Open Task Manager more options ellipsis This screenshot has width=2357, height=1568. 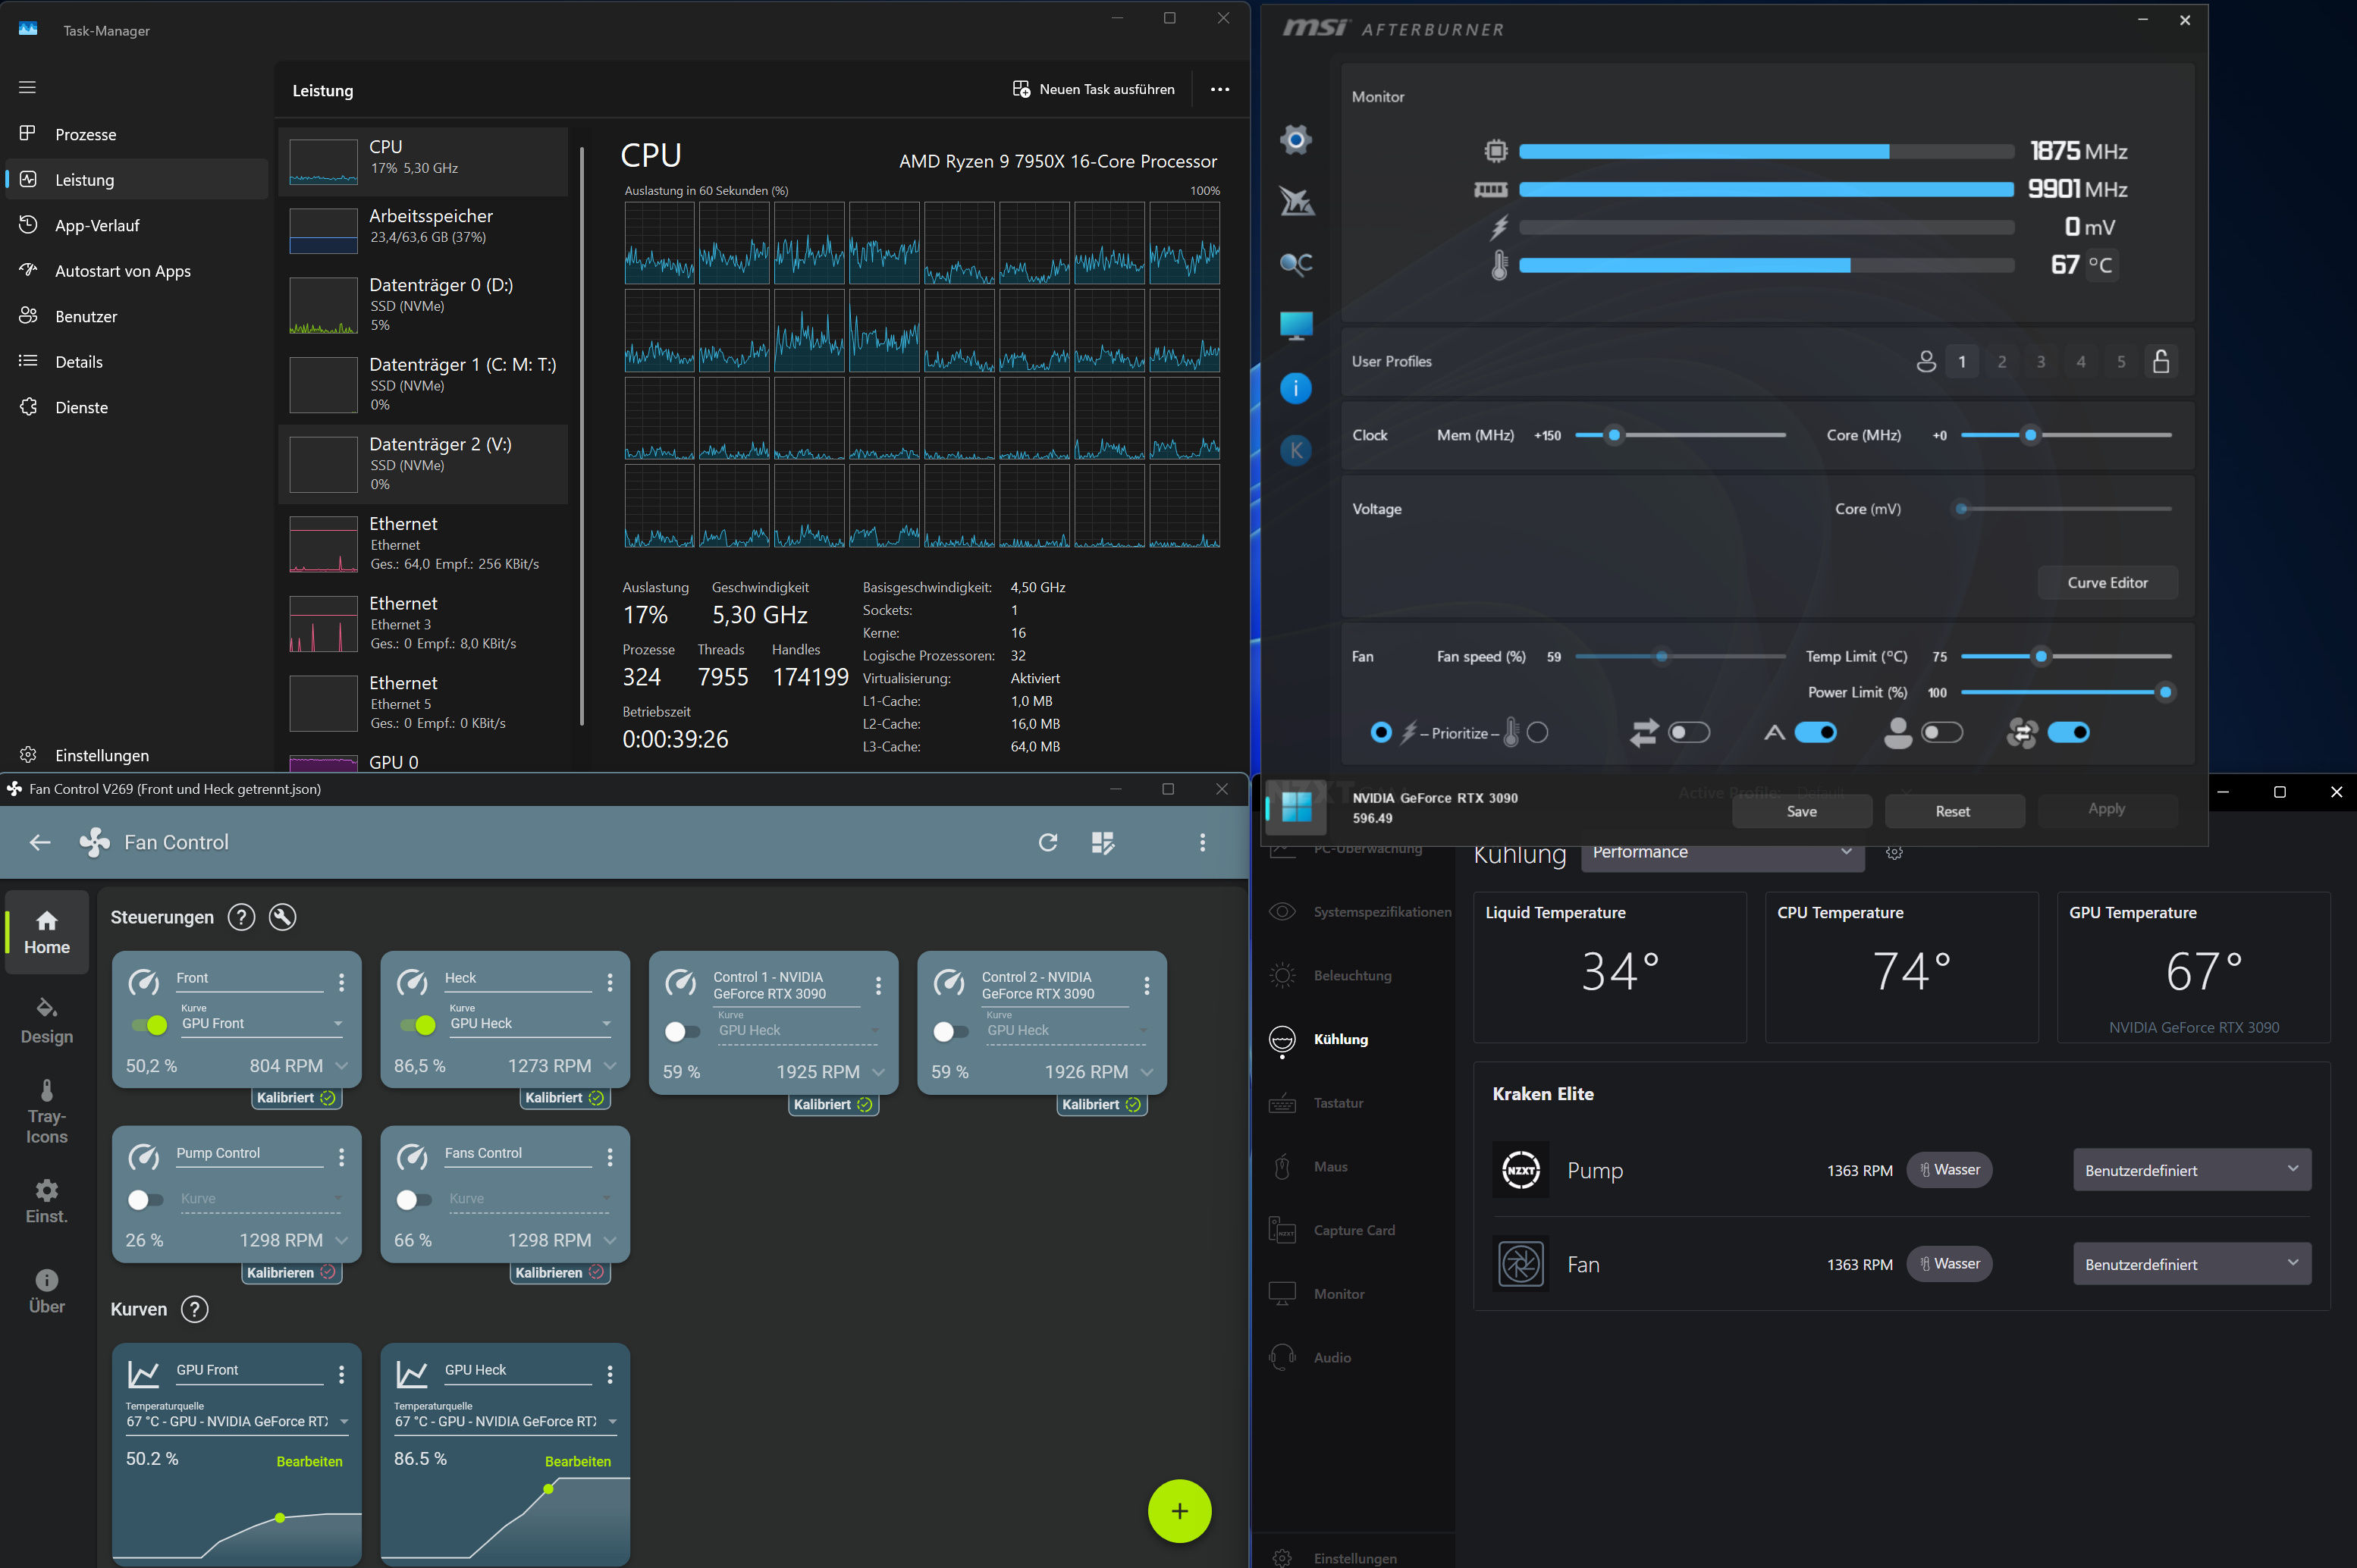point(1220,89)
